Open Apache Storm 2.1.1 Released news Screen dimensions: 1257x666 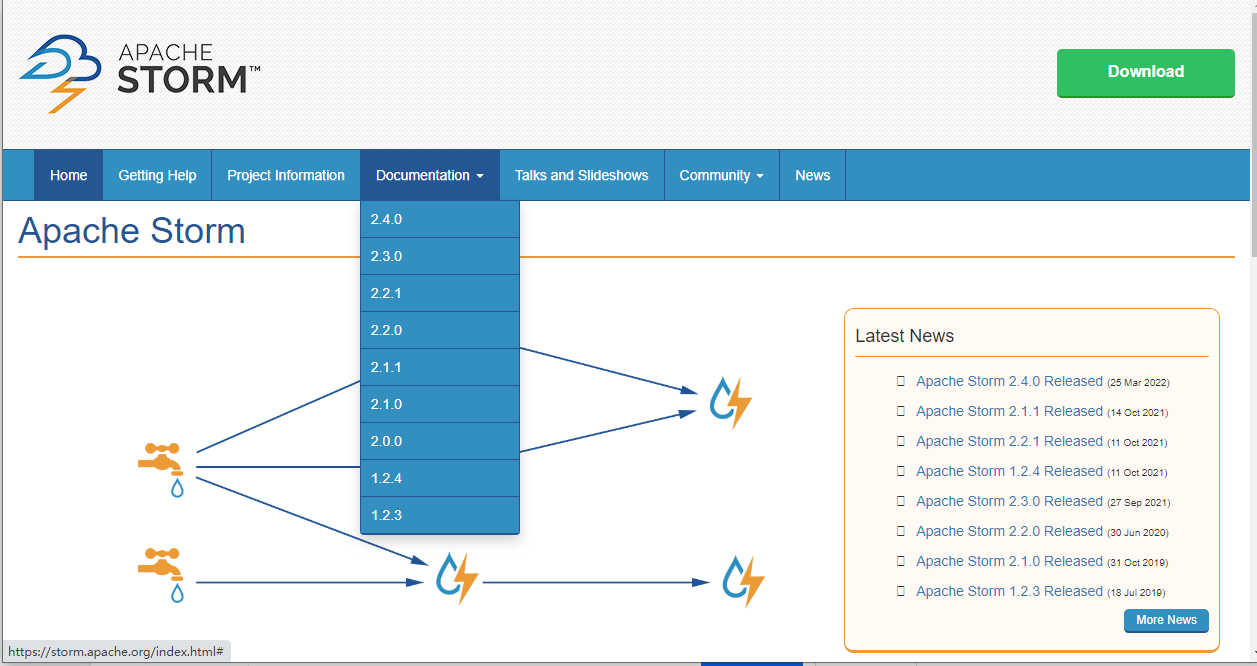1009,411
